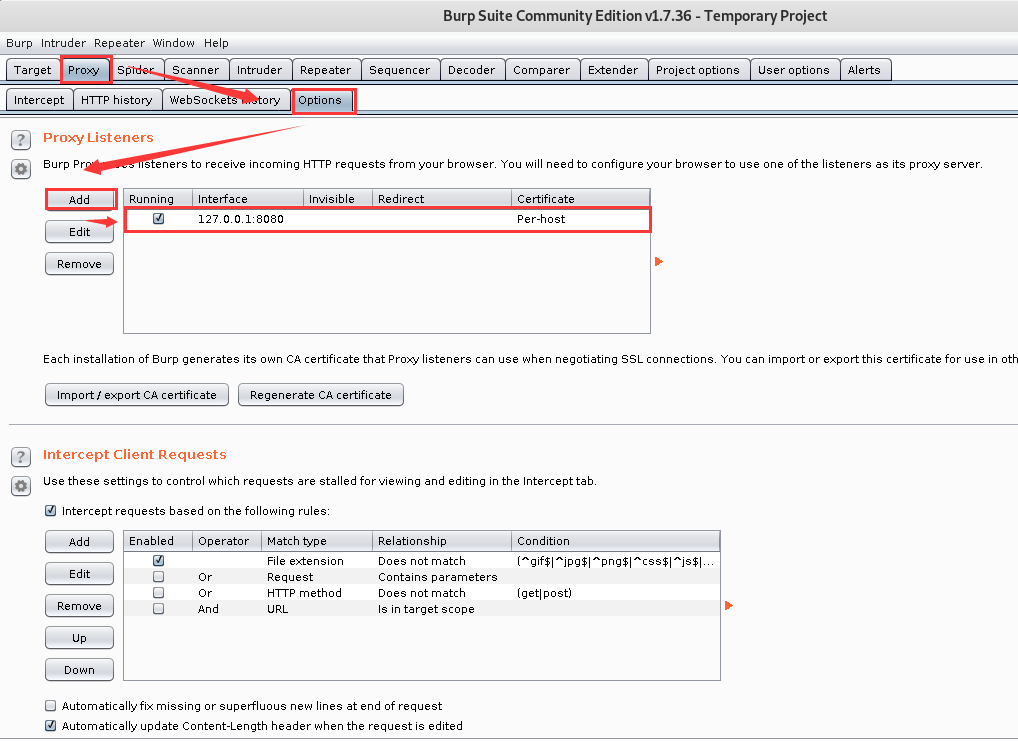Disable the File extension rule checkbox
The width and height of the screenshot is (1018, 741).
[158, 560]
